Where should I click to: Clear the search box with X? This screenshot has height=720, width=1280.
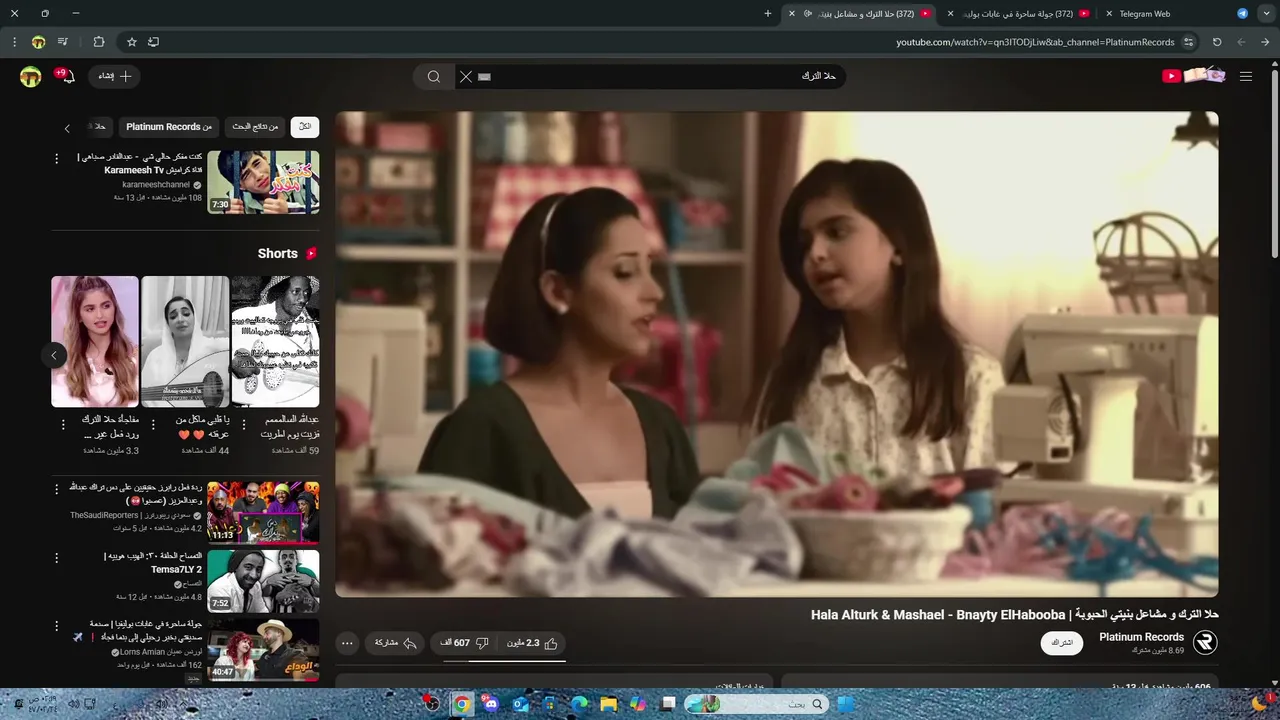point(466,76)
